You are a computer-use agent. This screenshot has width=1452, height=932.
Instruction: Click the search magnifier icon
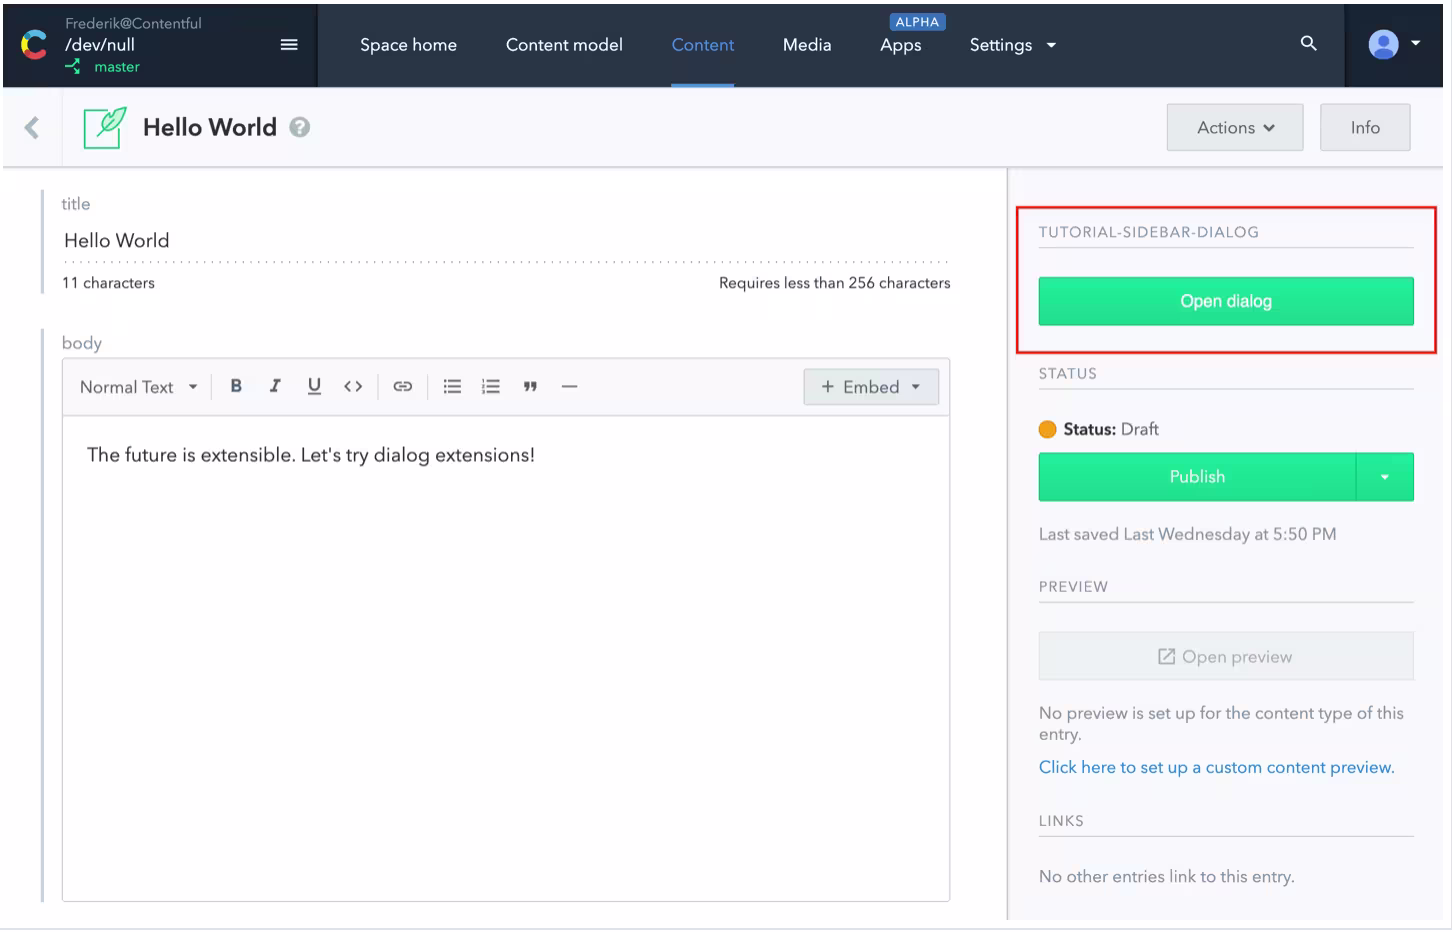(x=1308, y=43)
